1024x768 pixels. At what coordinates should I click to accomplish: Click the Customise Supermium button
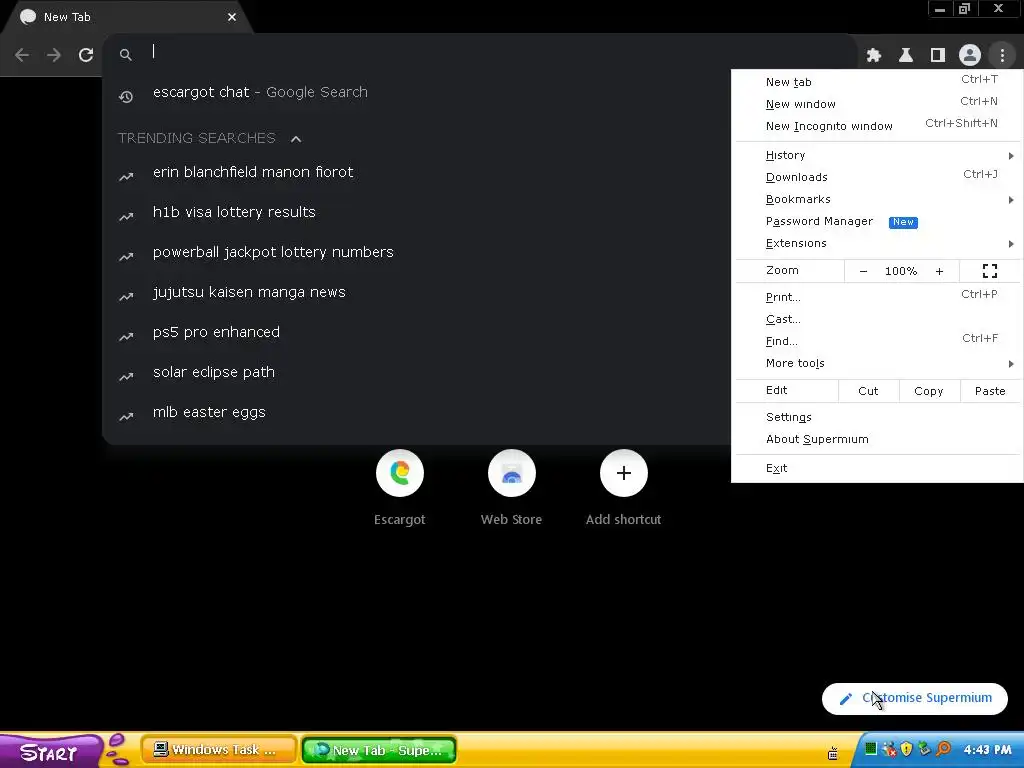914,698
